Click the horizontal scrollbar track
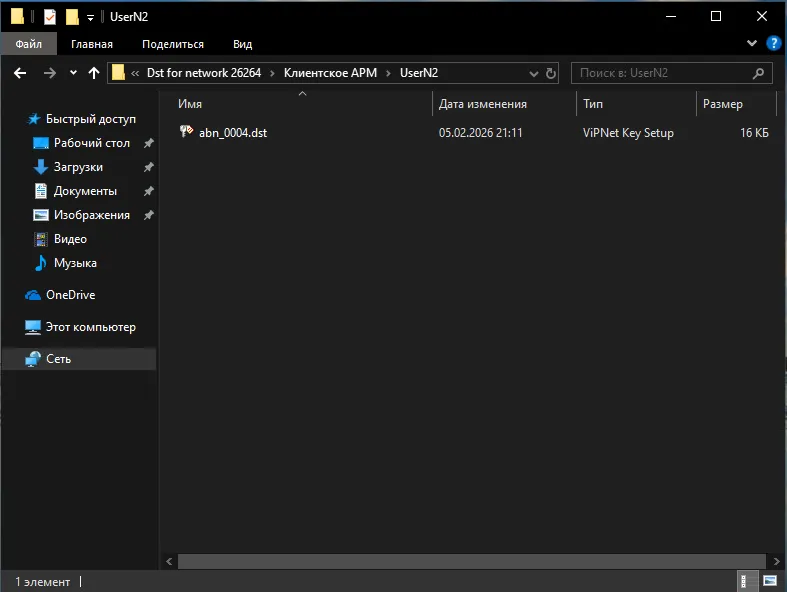This screenshot has height=592, width=787. [x=471, y=561]
